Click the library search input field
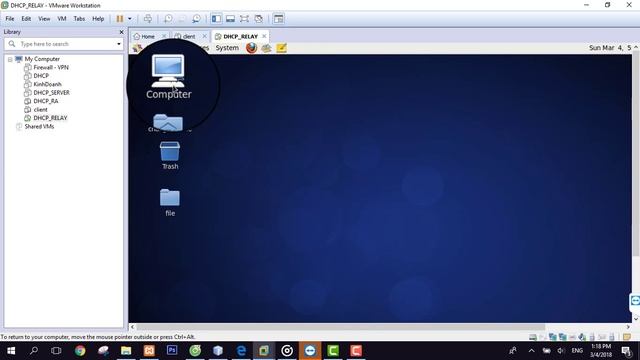The width and height of the screenshot is (640, 360). 64,44
